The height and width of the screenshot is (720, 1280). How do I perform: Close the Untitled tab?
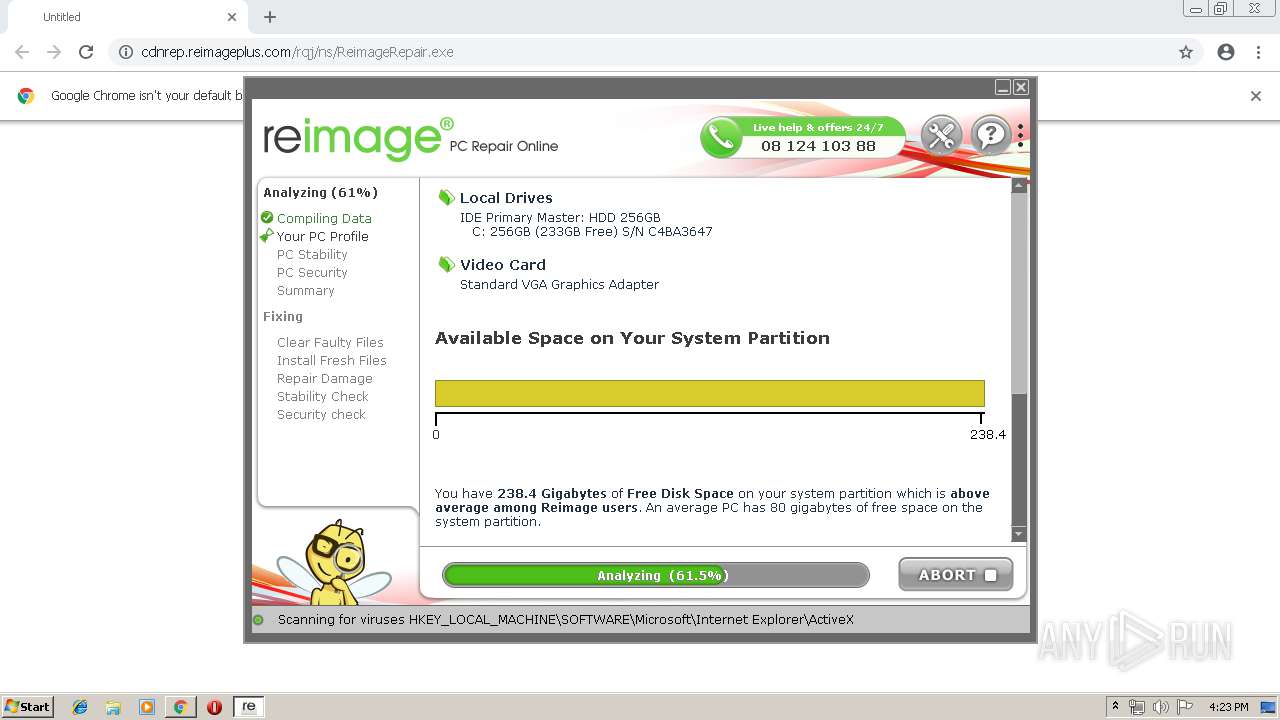[232, 17]
